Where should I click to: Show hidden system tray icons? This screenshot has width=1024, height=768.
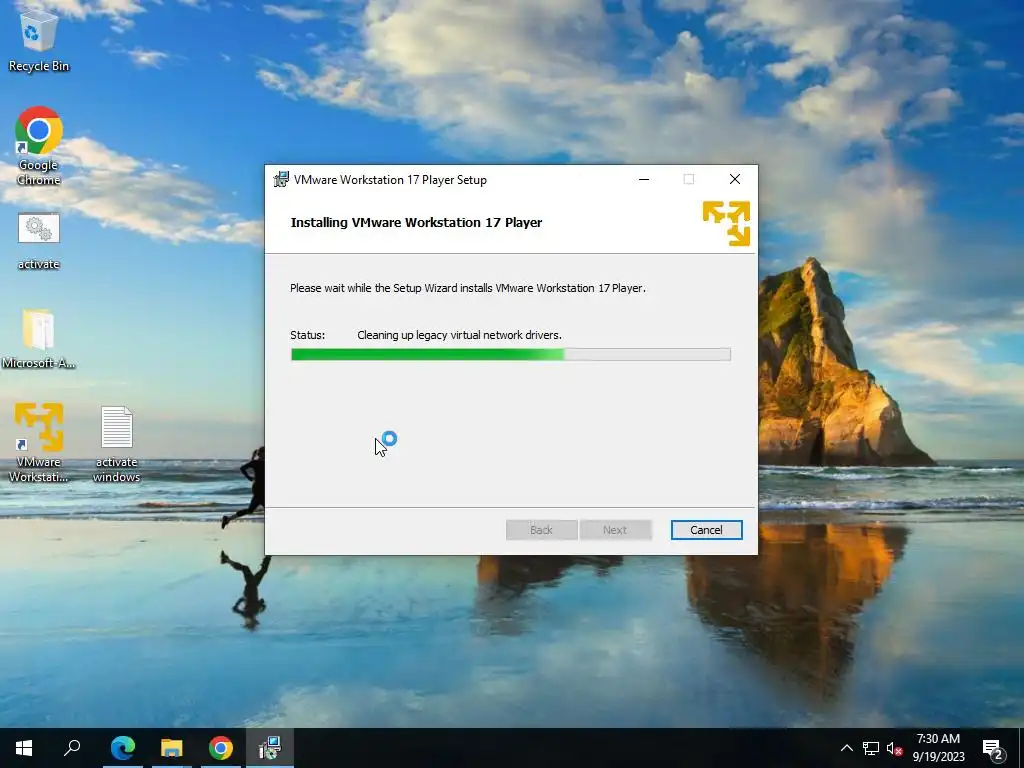[x=846, y=748]
